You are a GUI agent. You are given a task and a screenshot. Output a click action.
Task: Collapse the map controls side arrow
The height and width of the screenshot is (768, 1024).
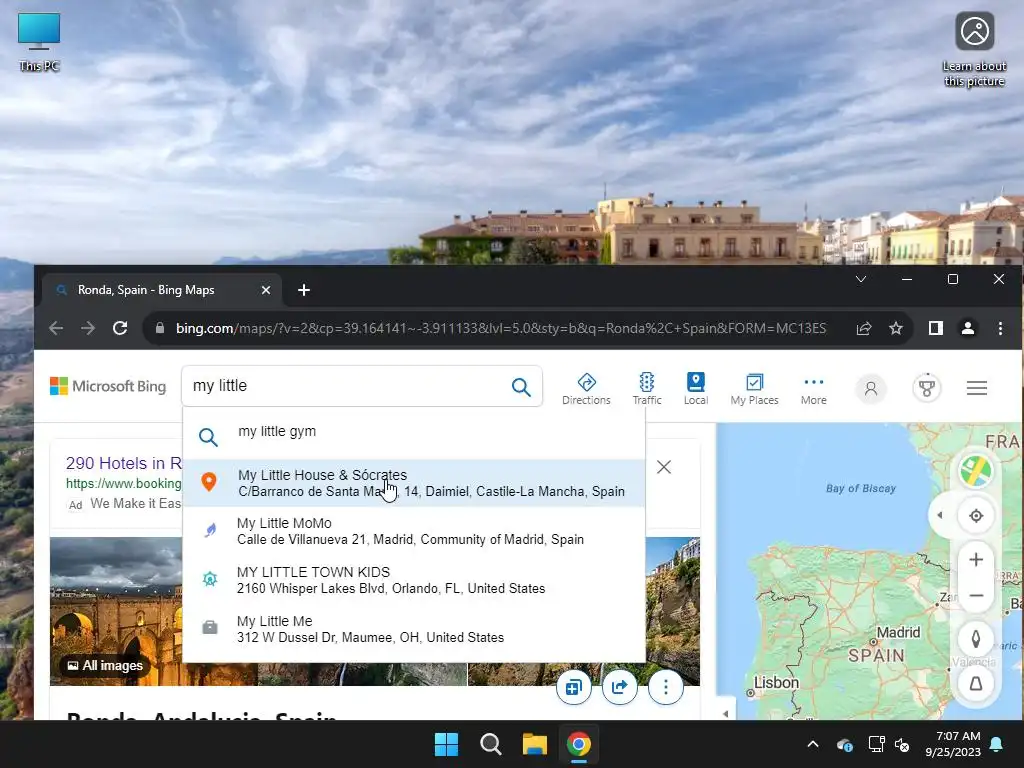point(940,515)
